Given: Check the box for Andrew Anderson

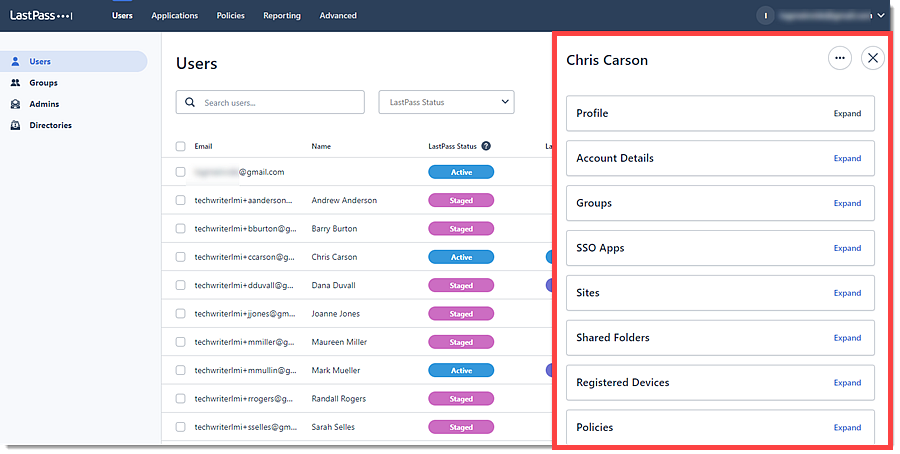Looking at the screenshot, I should pyautogui.click(x=181, y=200).
